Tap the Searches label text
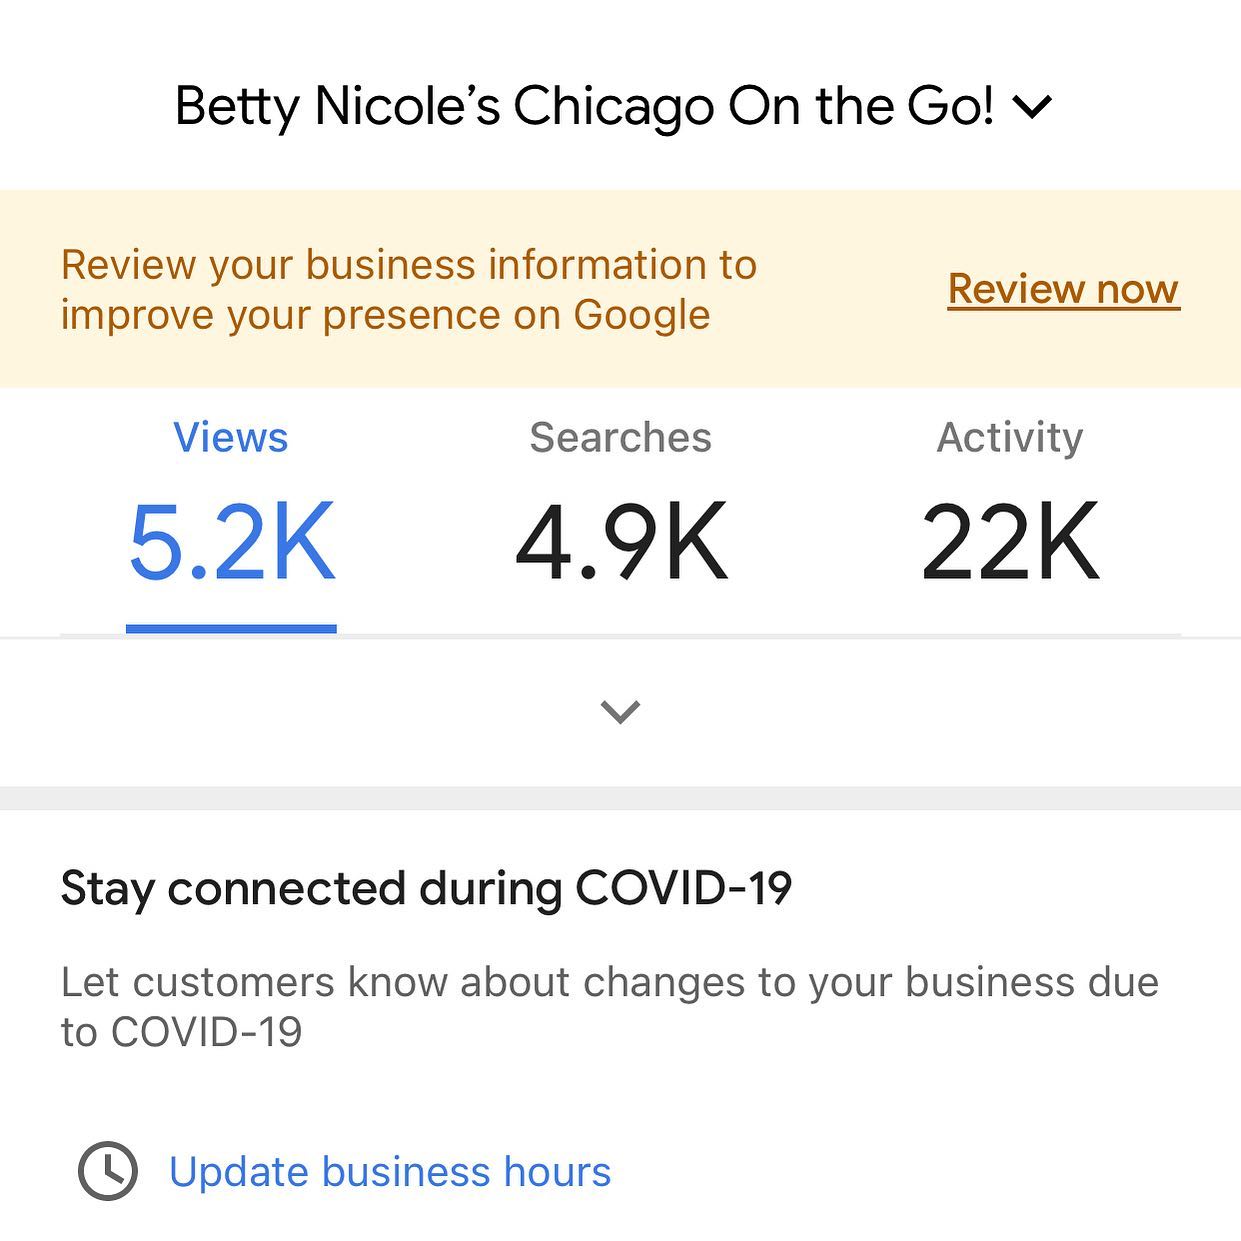This screenshot has height=1241, width=1241. 621,437
